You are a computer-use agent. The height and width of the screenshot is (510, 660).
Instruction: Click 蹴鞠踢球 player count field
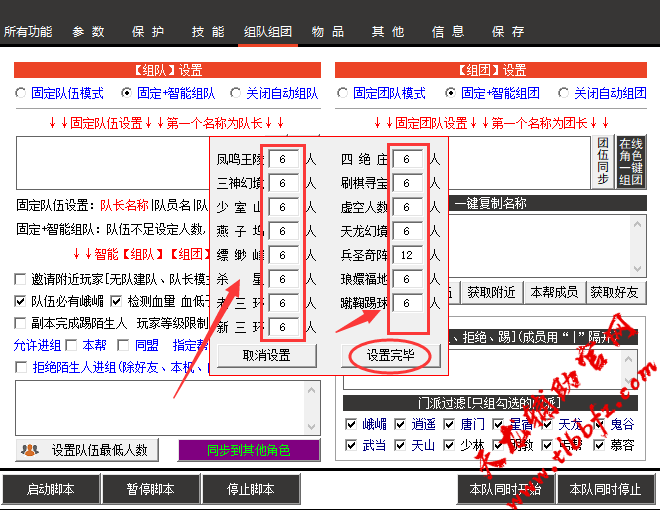click(x=407, y=303)
